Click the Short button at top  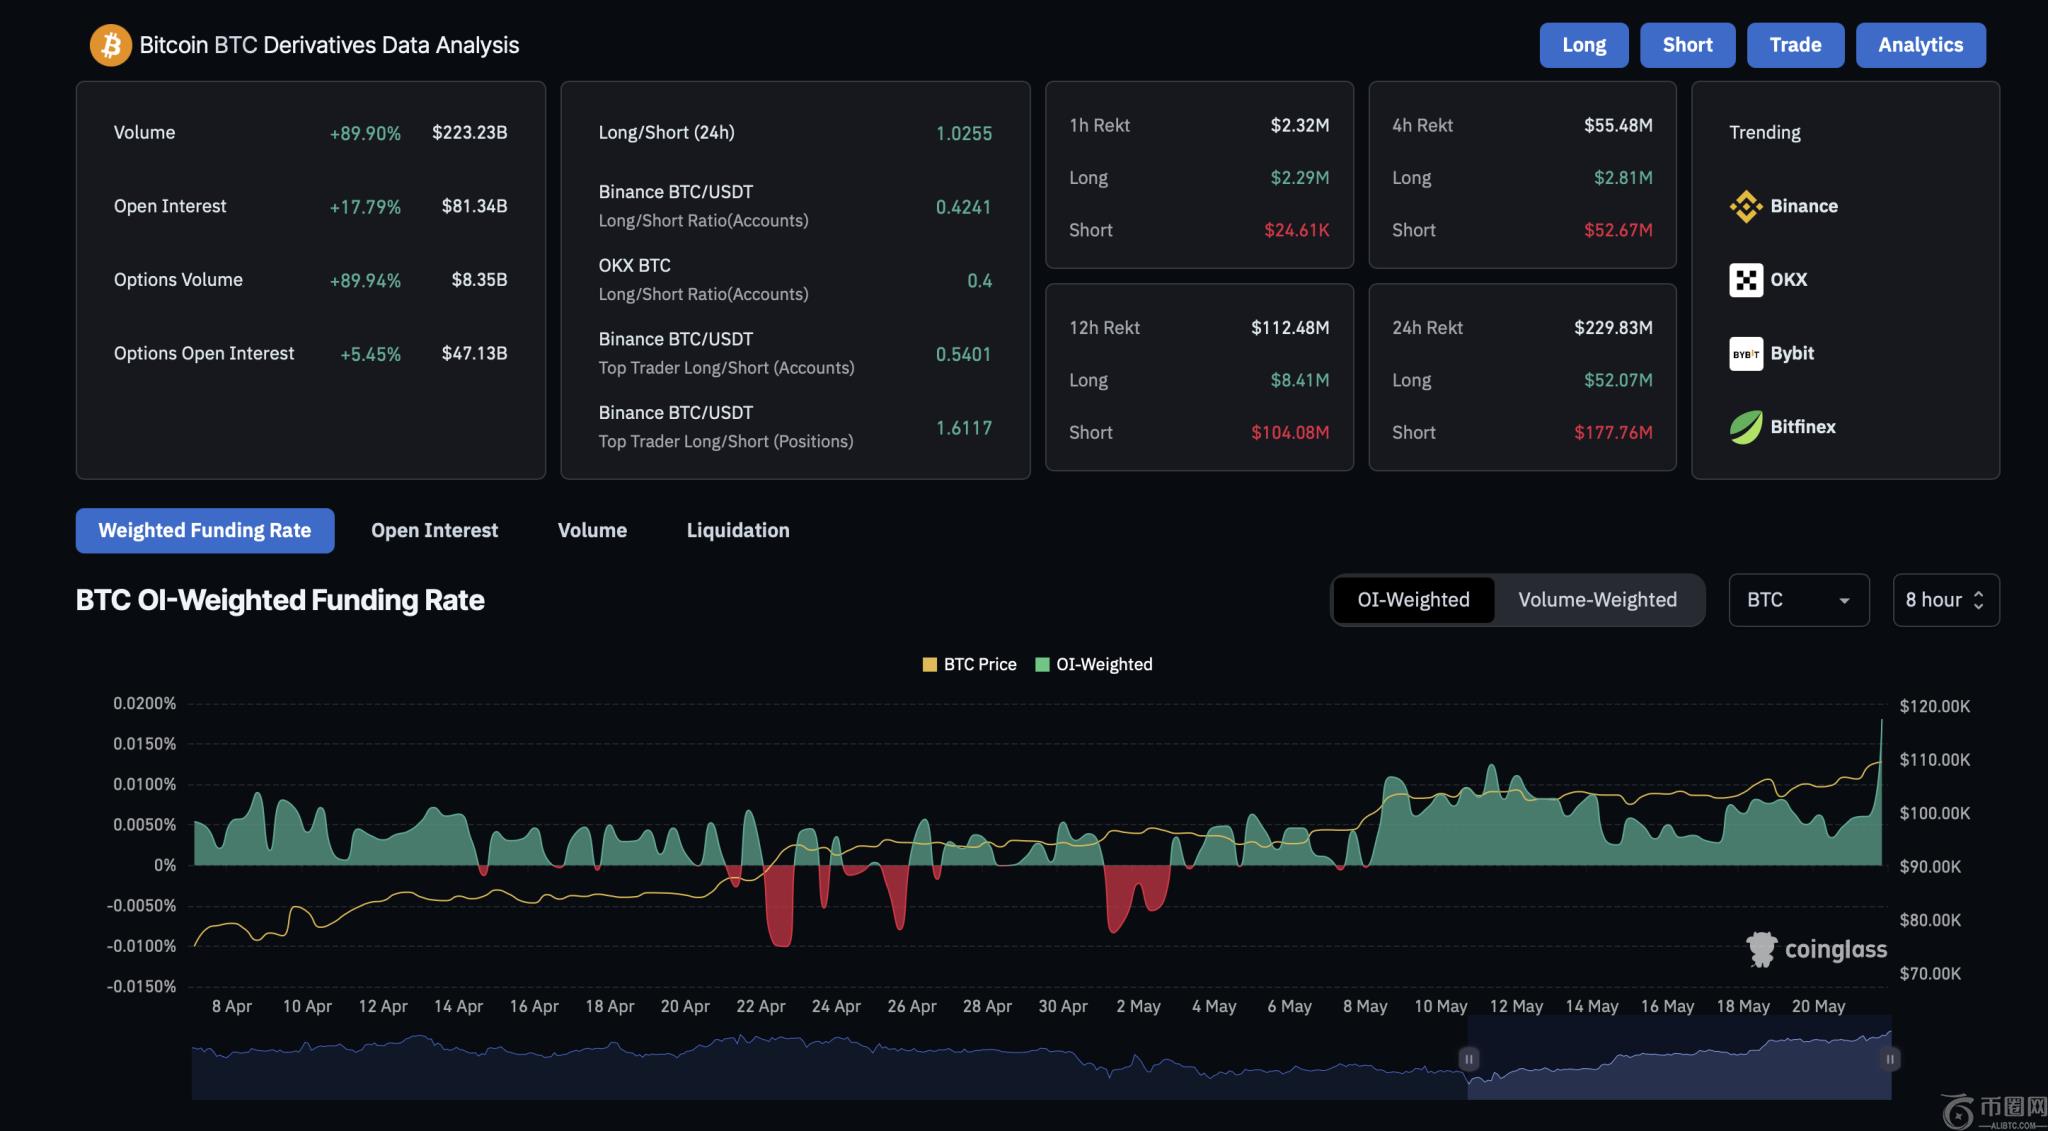pyautogui.click(x=1687, y=45)
